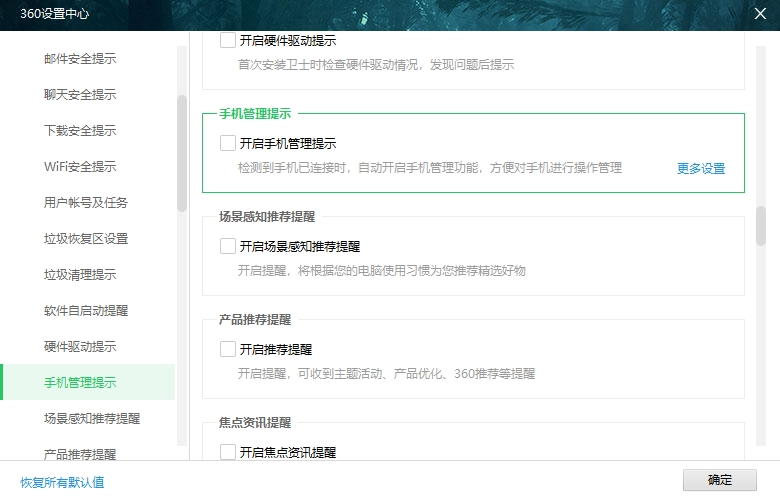The width and height of the screenshot is (780, 500).
Task: Select 用户帐号及任务 in sidebar
Action: [88, 202]
